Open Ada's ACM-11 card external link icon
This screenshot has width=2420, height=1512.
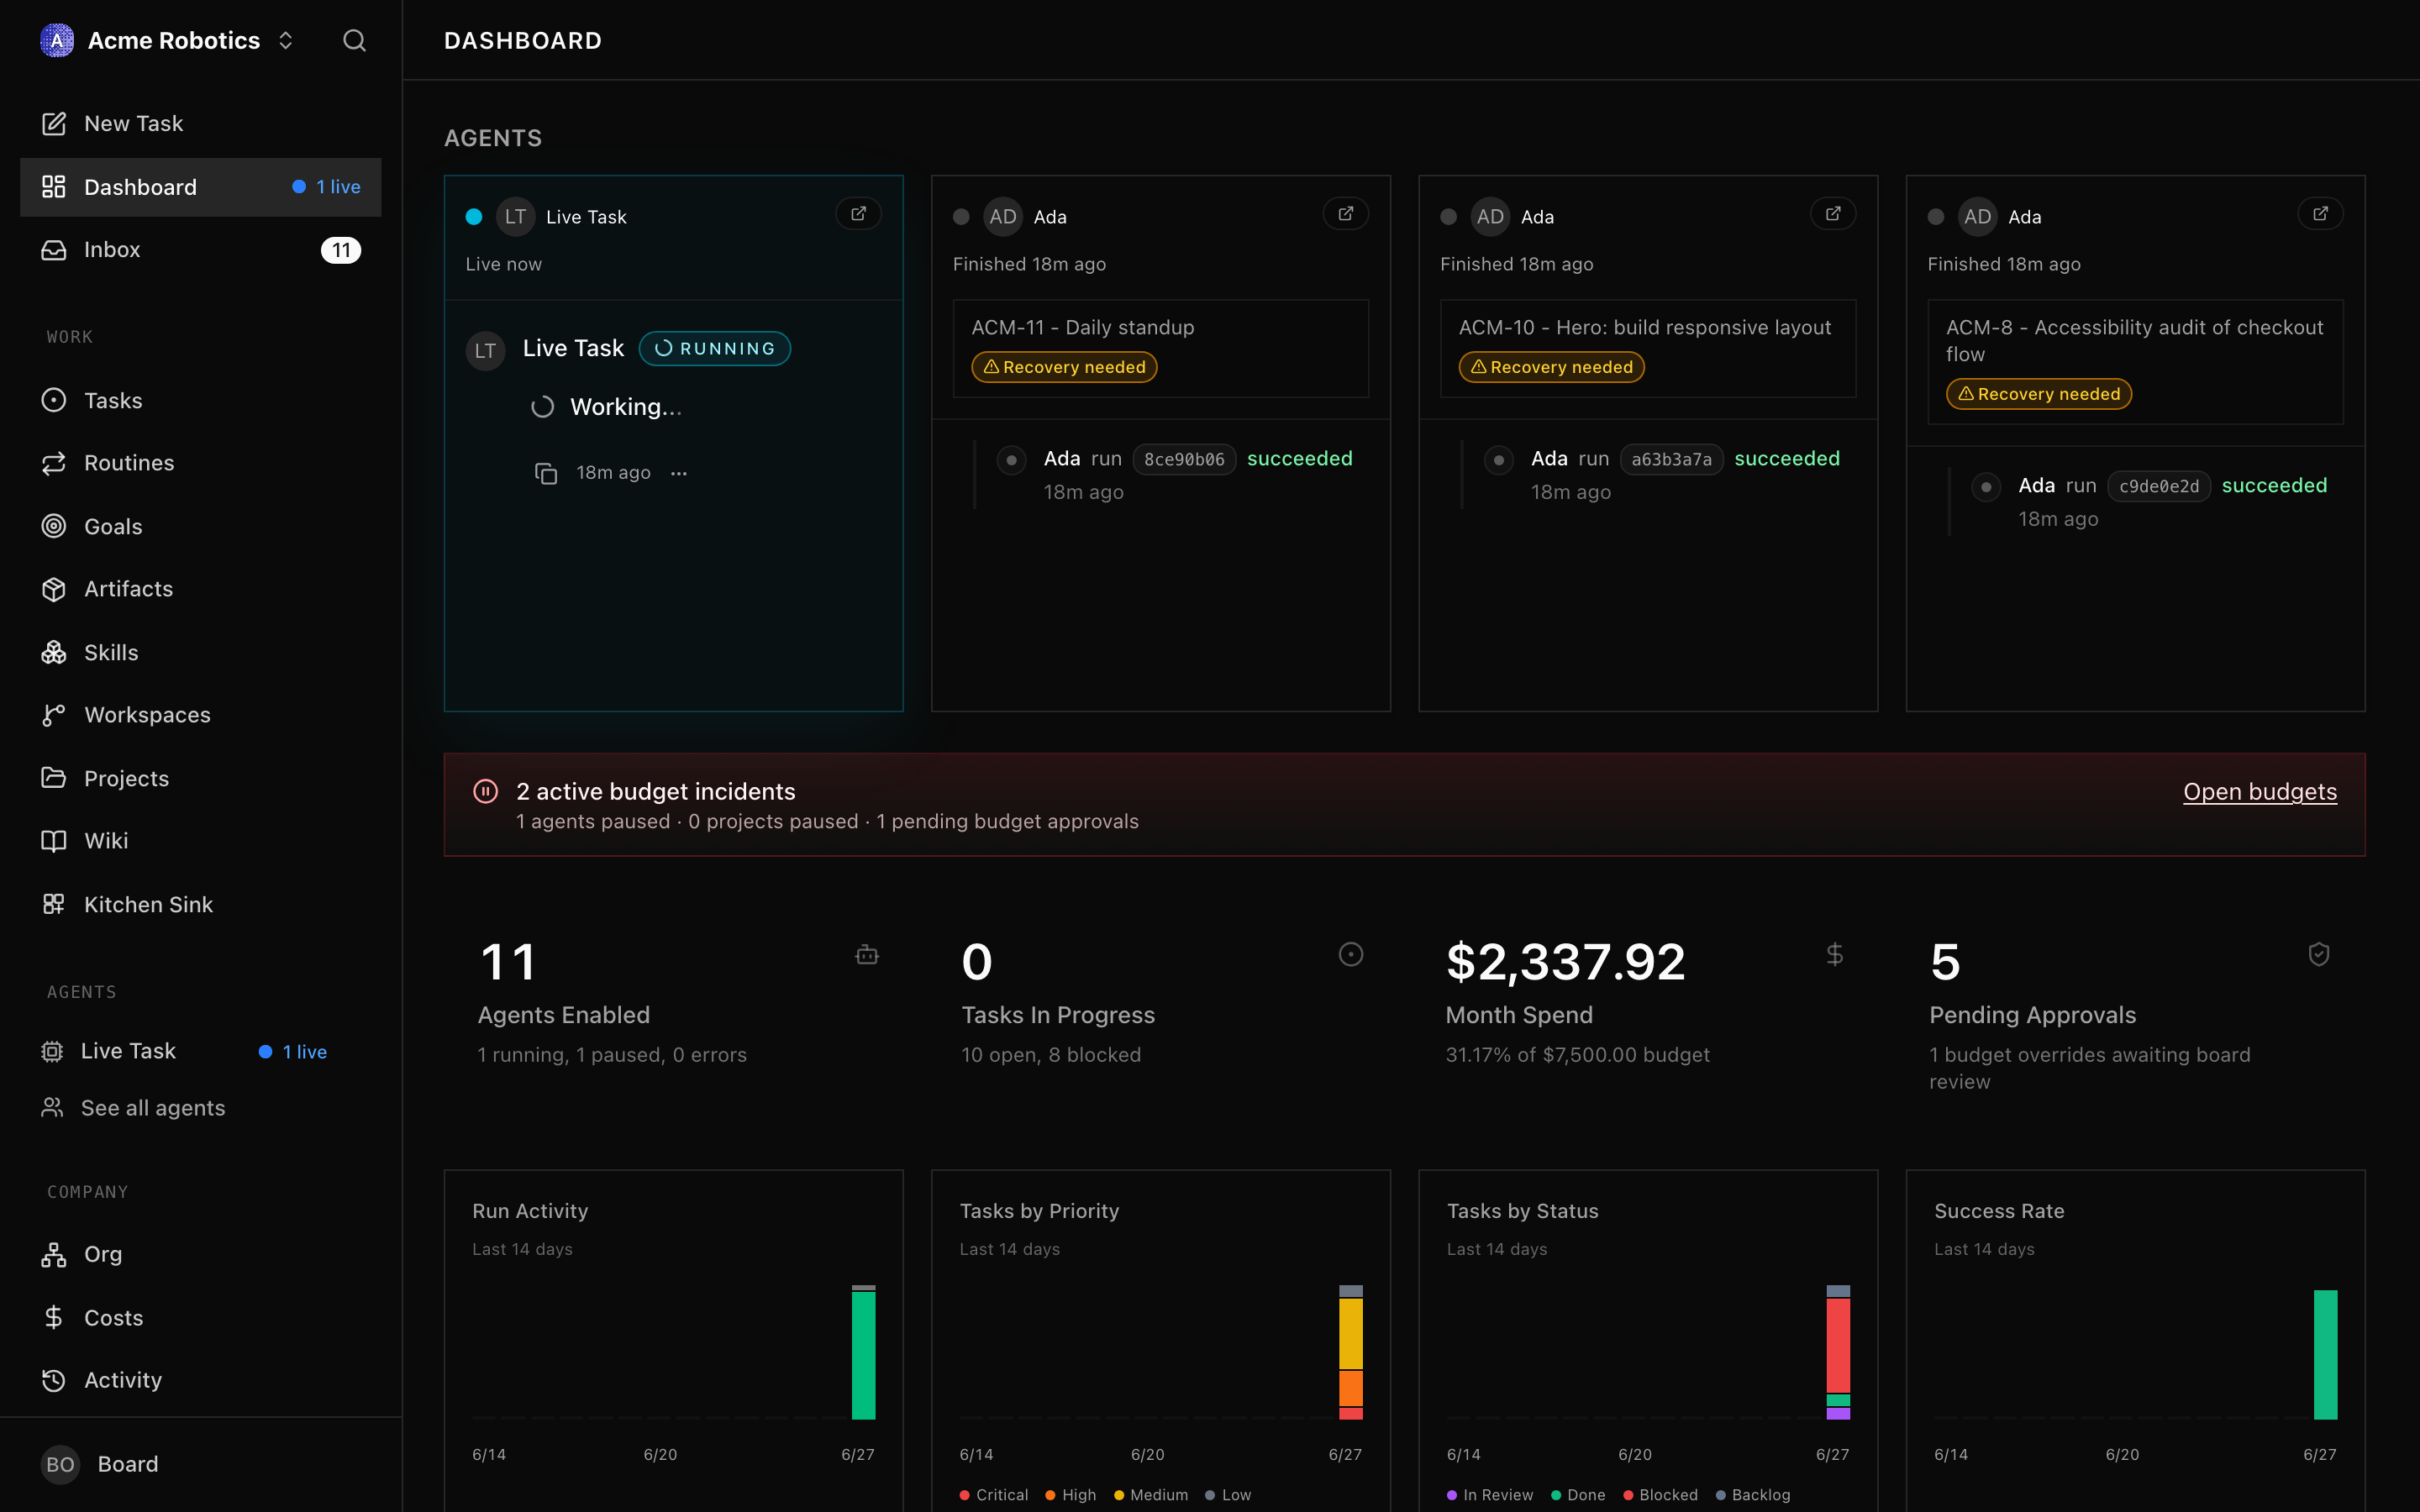[1345, 214]
